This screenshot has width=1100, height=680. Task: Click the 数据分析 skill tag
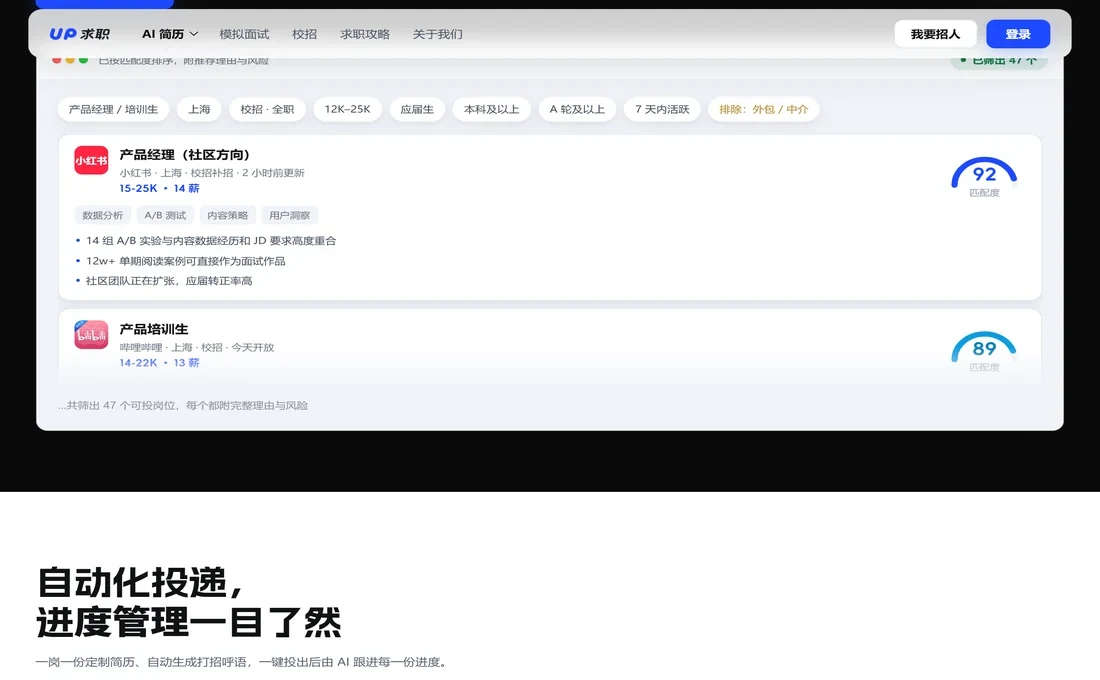coord(102,215)
